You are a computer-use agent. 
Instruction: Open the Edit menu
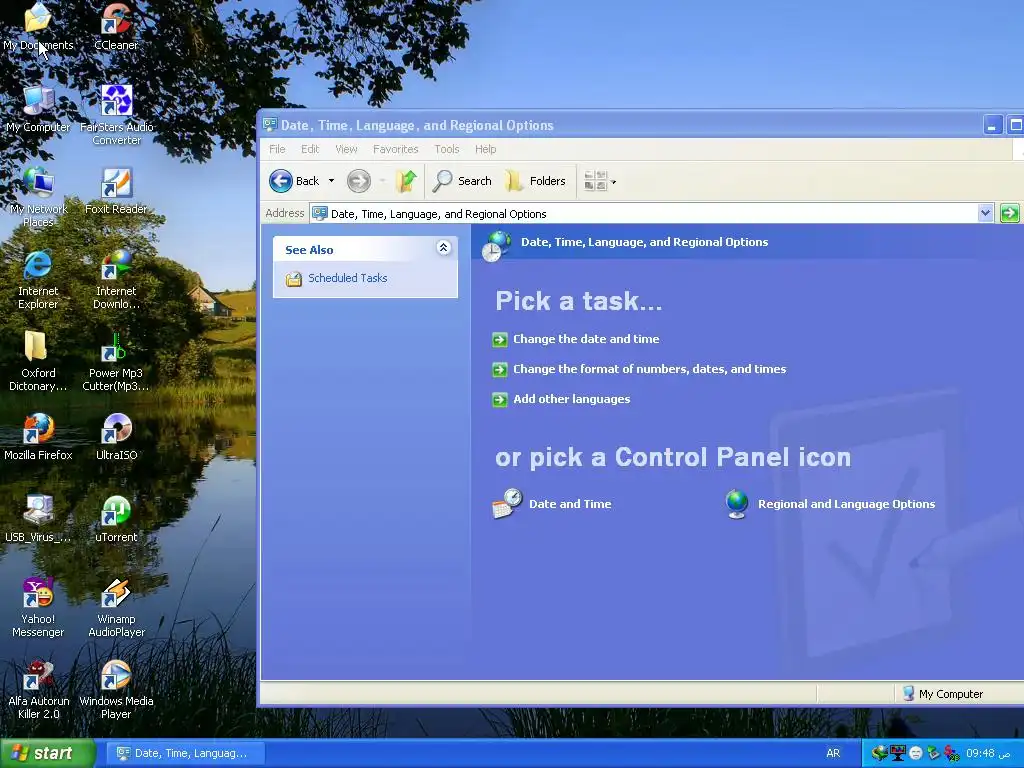(310, 149)
